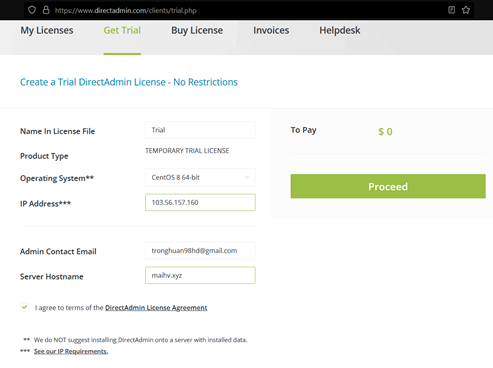The height and width of the screenshot is (368, 493).
Task: Open the See our IP Requirements link
Action: coord(71,351)
